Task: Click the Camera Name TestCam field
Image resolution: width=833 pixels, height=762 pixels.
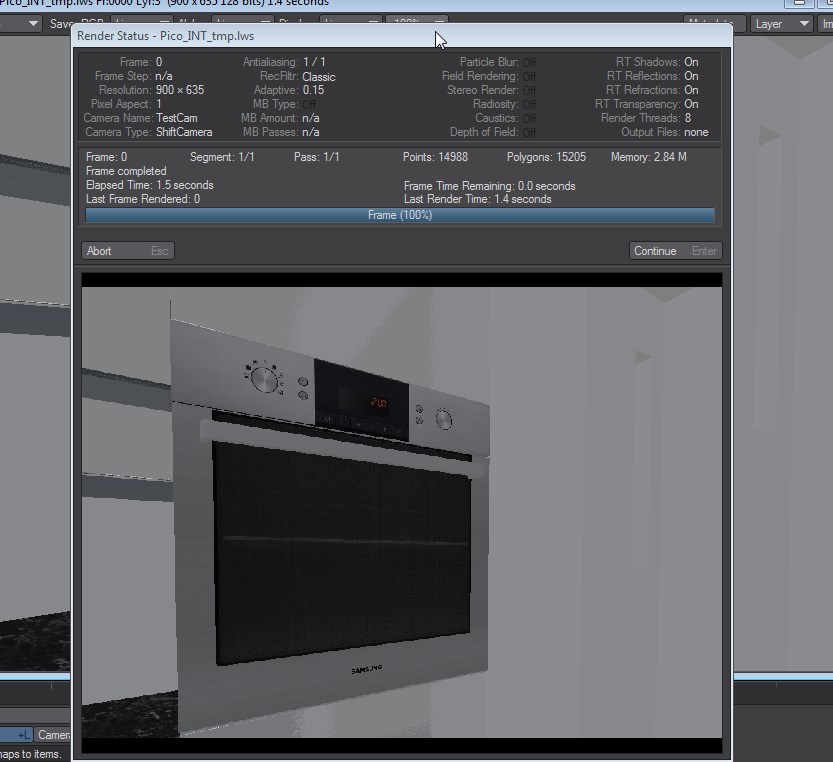Action: [x=177, y=118]
